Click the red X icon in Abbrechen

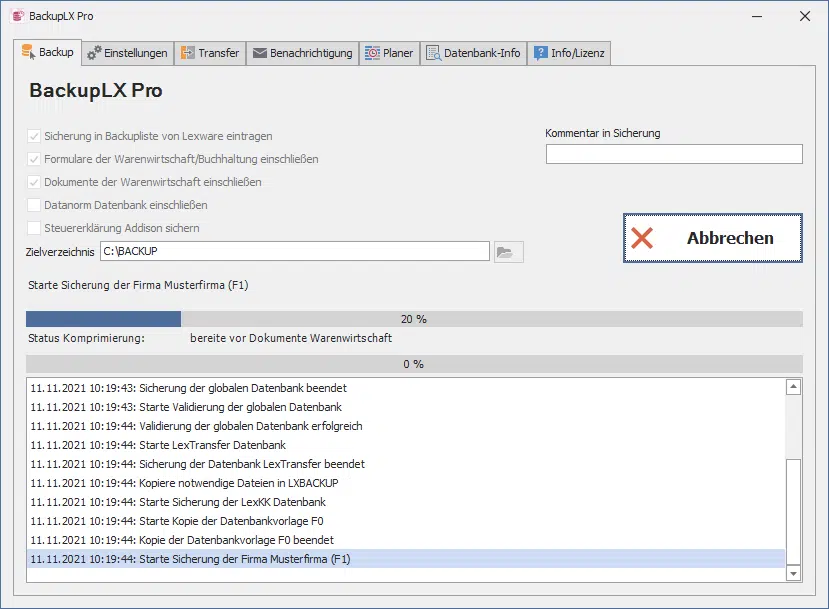click(642, 238)
